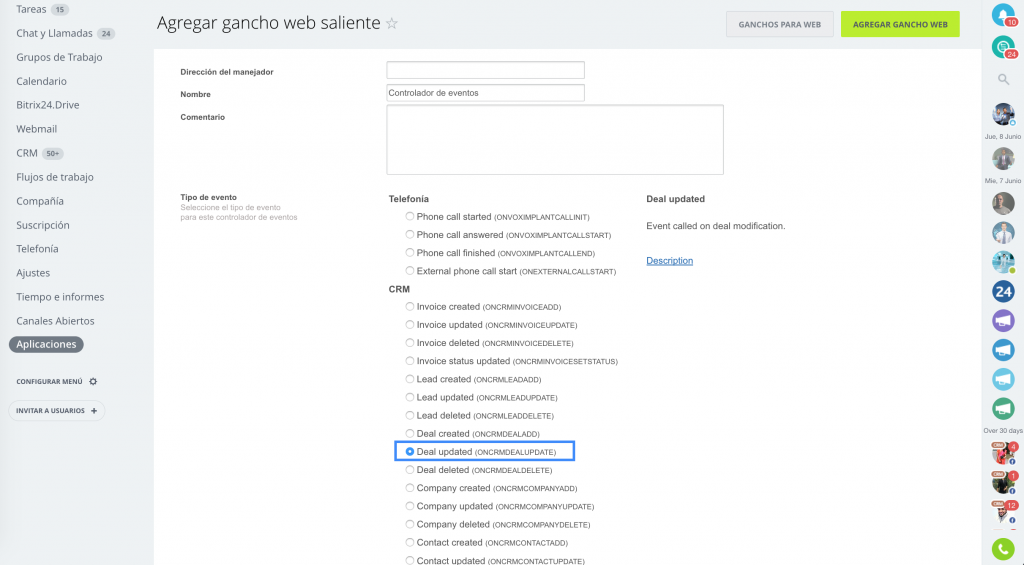
Task: Go to Telefonía menu item
Action: (37, 249)
